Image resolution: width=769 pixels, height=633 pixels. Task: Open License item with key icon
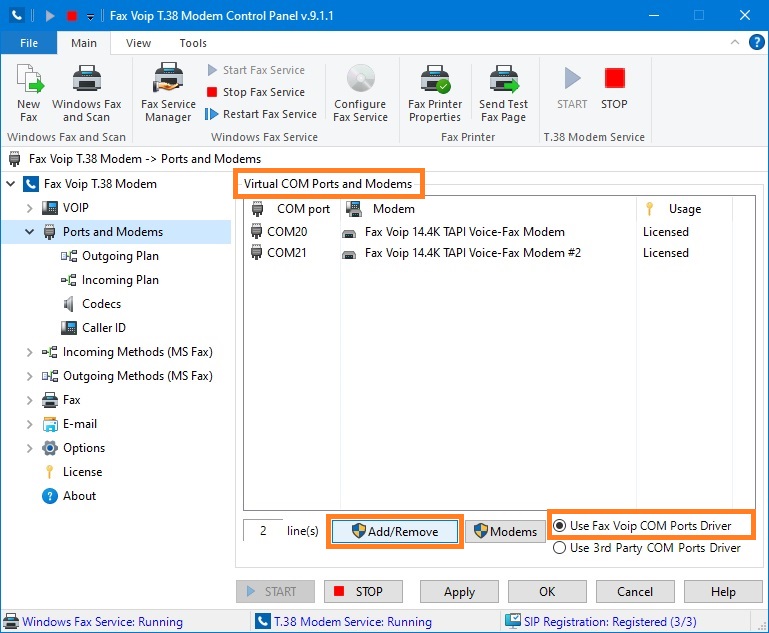(73, 472)
